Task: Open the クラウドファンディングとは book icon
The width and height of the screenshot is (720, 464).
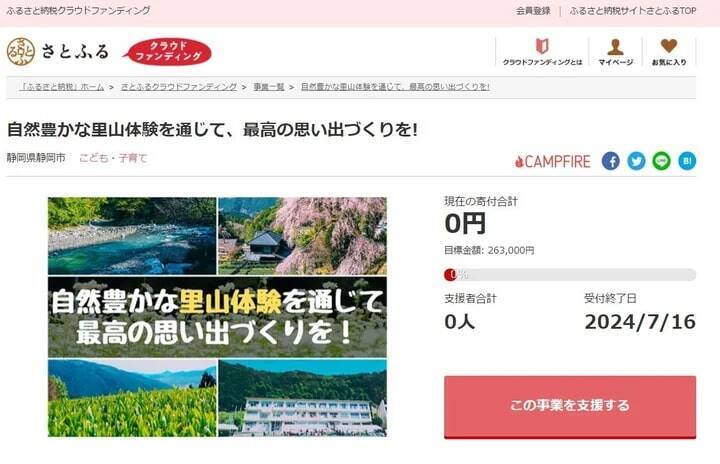Action: pyautogui.click(x=542, y=46)
